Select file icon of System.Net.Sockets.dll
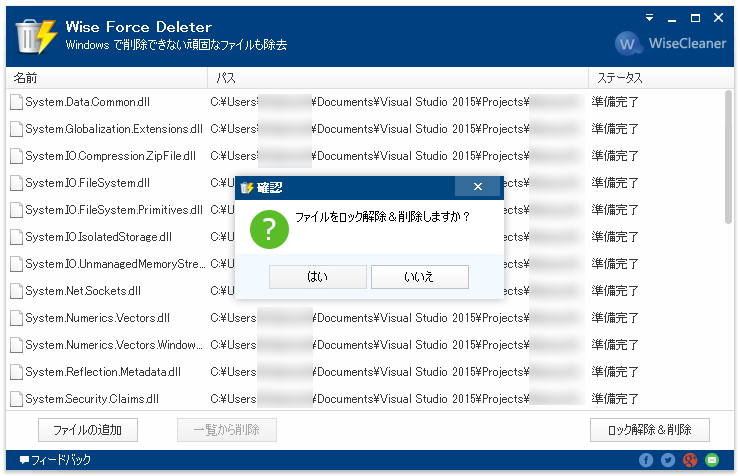The height and width of the screenshot is (476, 740). click(17, 291)
